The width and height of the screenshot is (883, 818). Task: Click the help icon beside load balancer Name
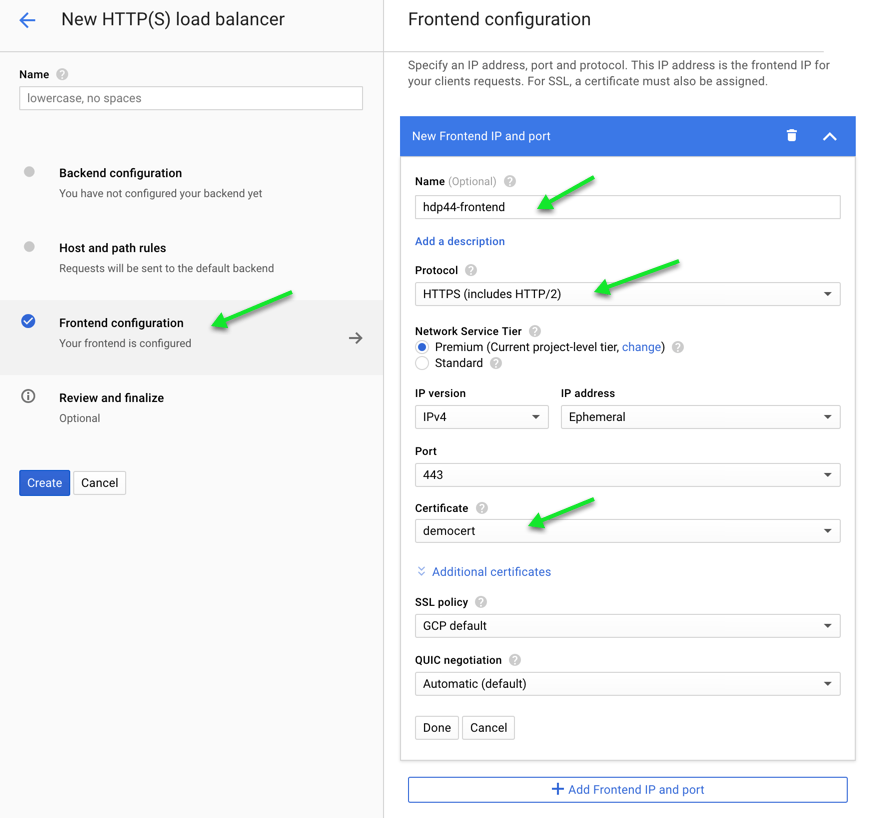click(x=62, y=75)
